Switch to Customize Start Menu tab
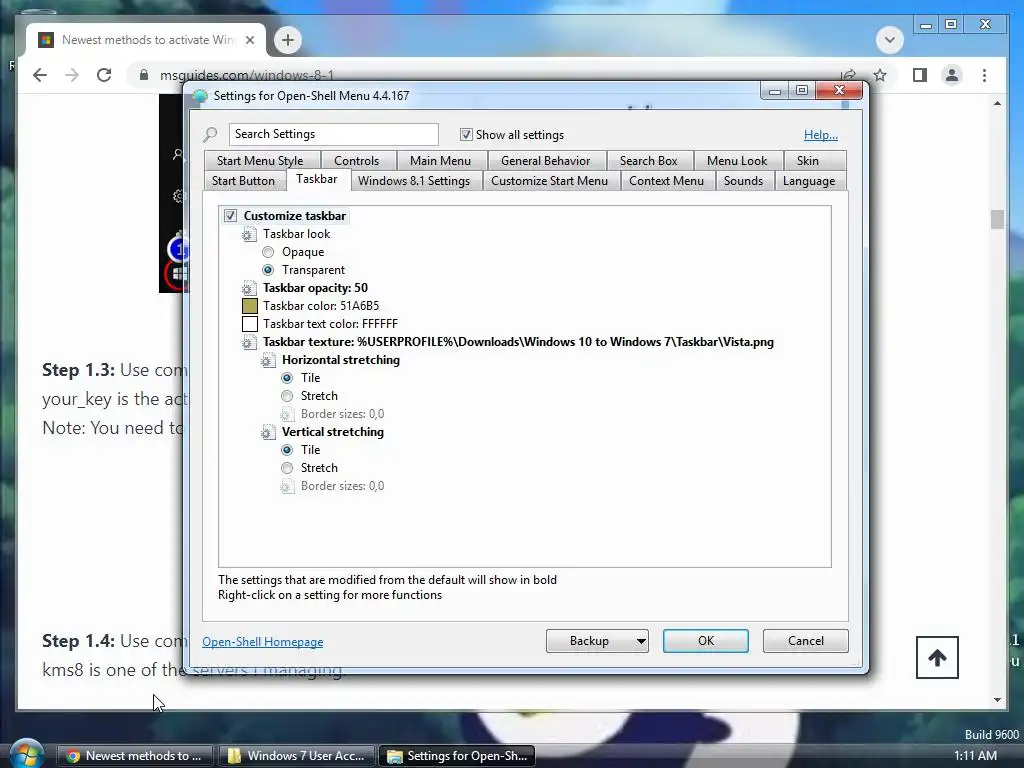Viewport: 1024px width, 768px height. tap(549, 181)
